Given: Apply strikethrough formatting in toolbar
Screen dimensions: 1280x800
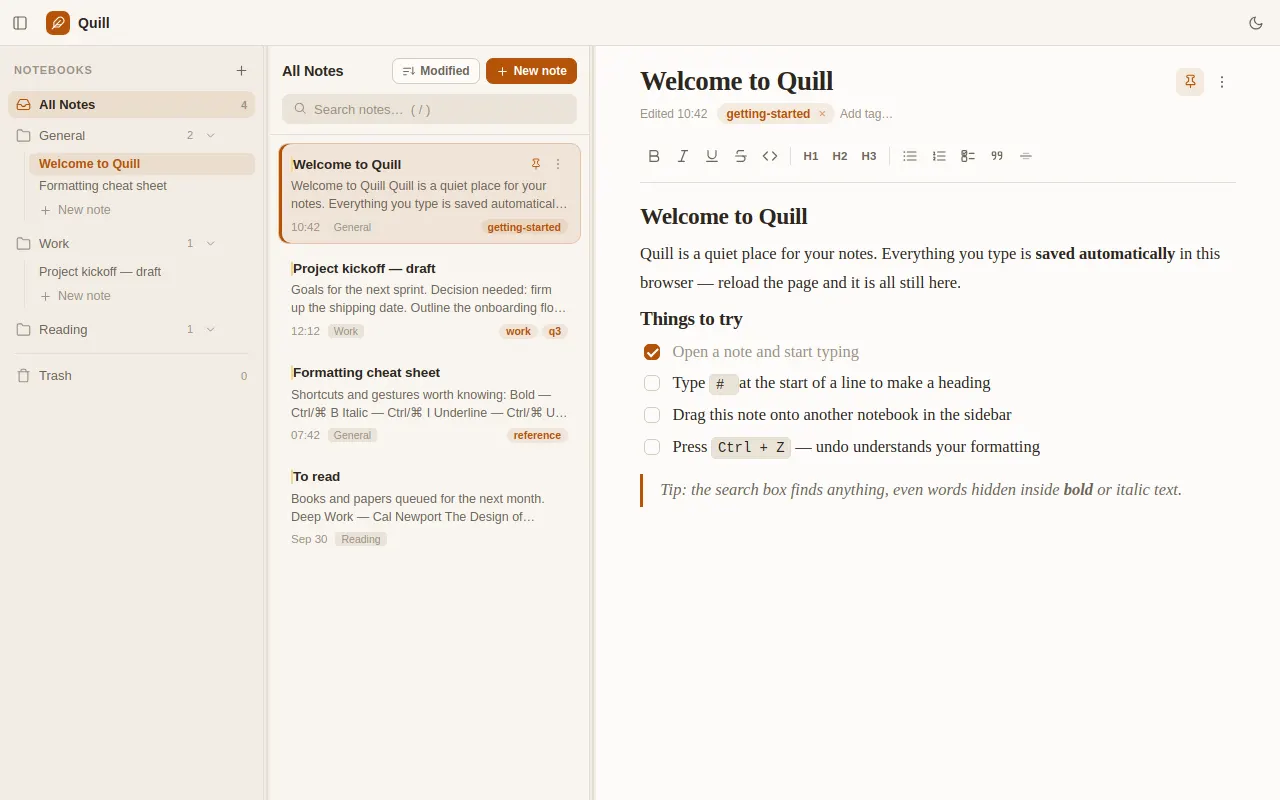Looking at the screenshot, I should pyautogui.click(x=741, y=156).
